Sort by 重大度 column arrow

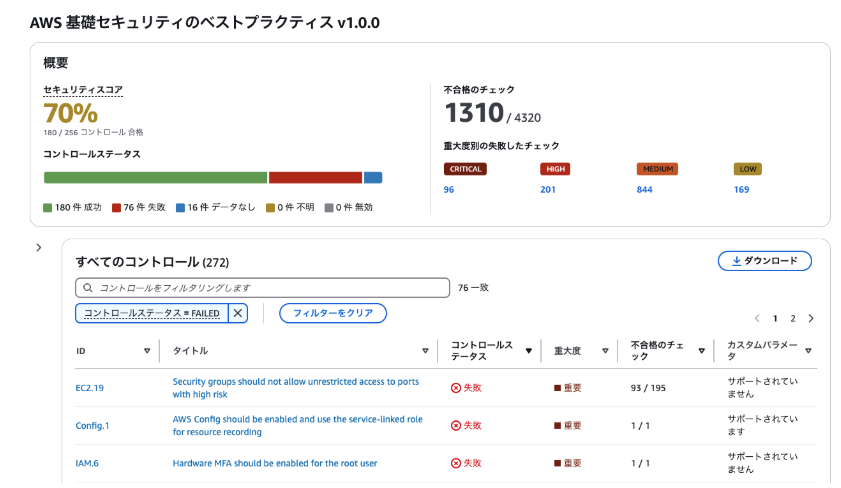(x=605, y=351)
